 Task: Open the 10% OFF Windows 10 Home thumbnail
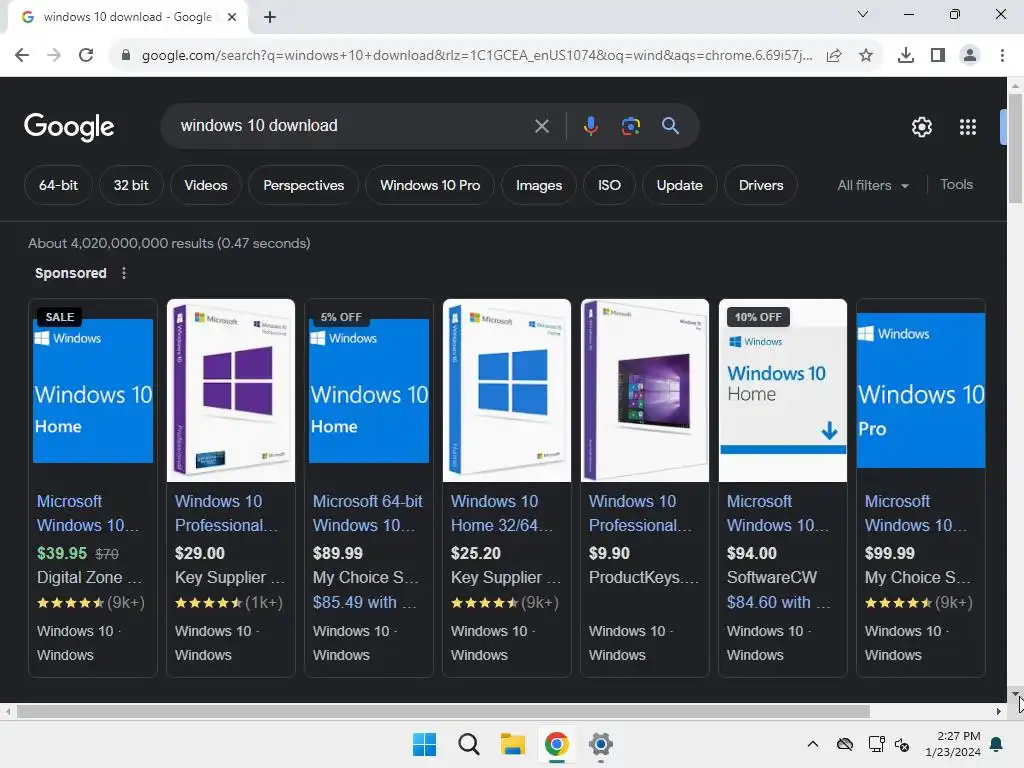click(782, 390)
